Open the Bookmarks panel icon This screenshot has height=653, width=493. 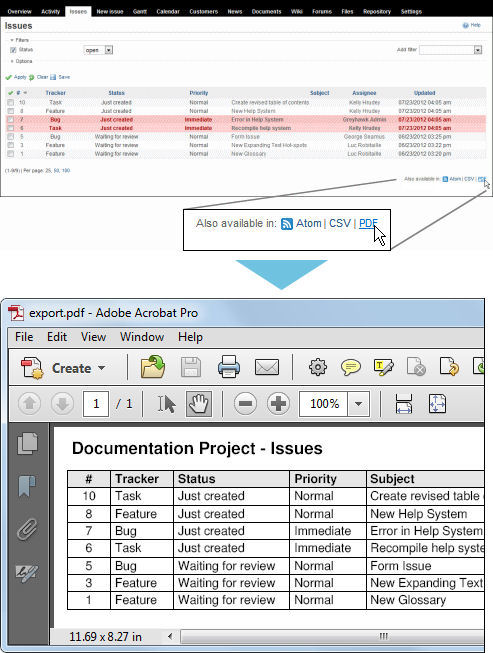[x=27, y=486]
